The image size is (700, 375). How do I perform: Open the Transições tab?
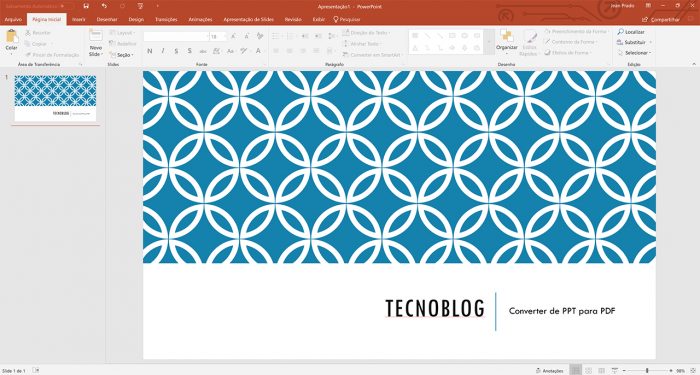[166, 20]
